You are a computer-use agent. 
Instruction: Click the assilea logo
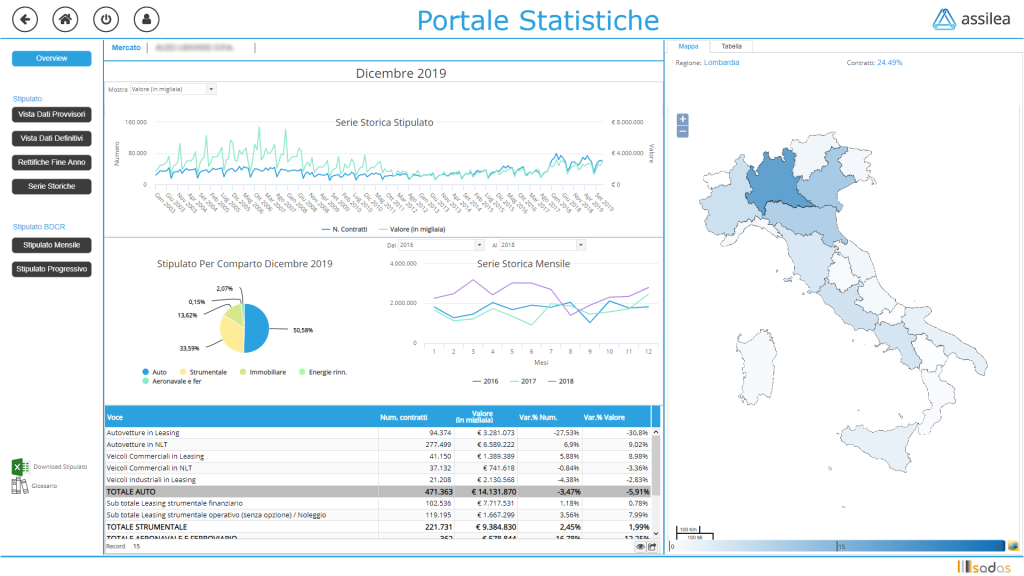tap(971, 19)
